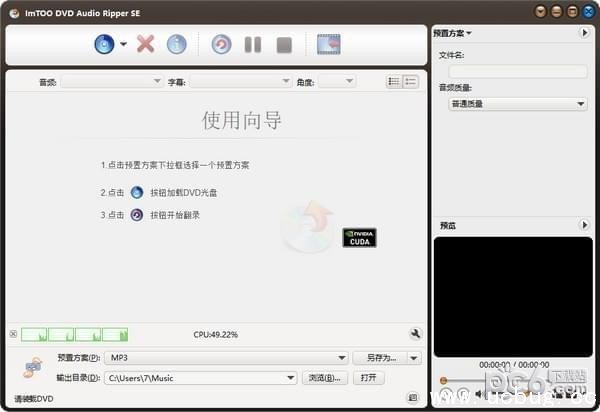The width and height of the screenshot is (600, 412).
Task: Click the pause button in toolbar
Action: [x=253, y=44]
